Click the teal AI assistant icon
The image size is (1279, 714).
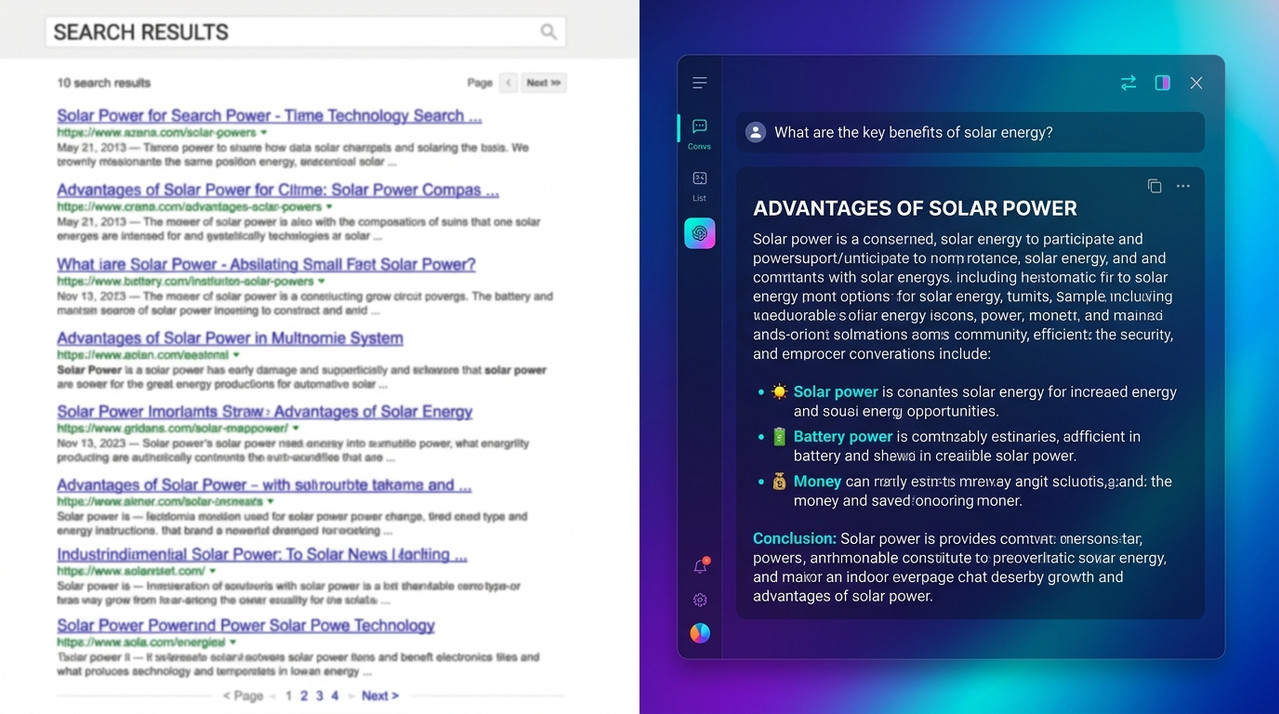tap(699, 233)
